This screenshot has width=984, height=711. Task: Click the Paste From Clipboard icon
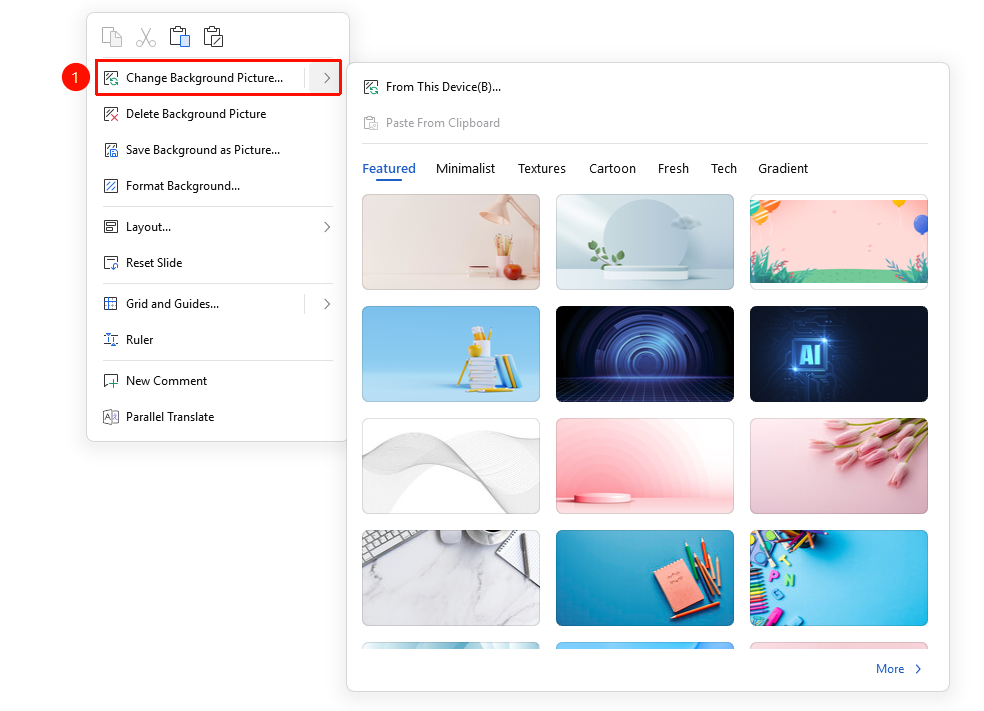[x=371, y=123]
